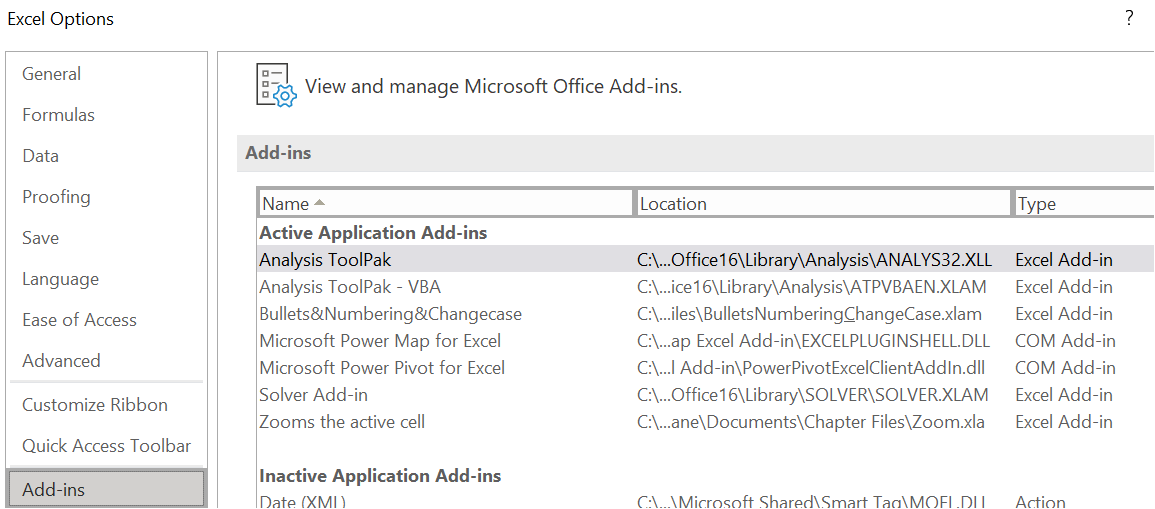This screenshot has height=509, width=1155.
Task: Open the Proofing options category
Action: coord(56,197)
